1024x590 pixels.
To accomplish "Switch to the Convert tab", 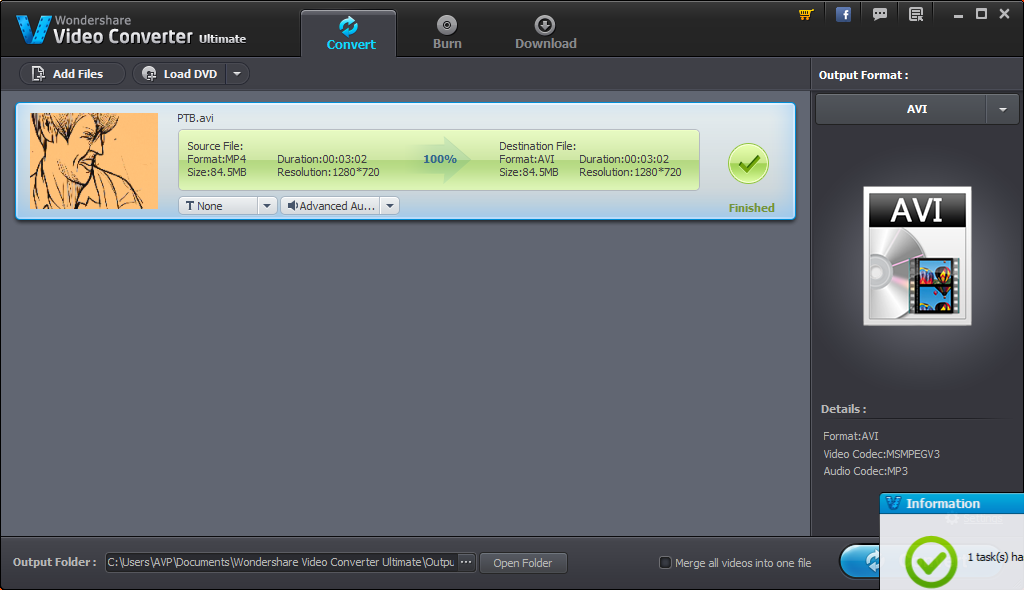I will click(349, 34).
